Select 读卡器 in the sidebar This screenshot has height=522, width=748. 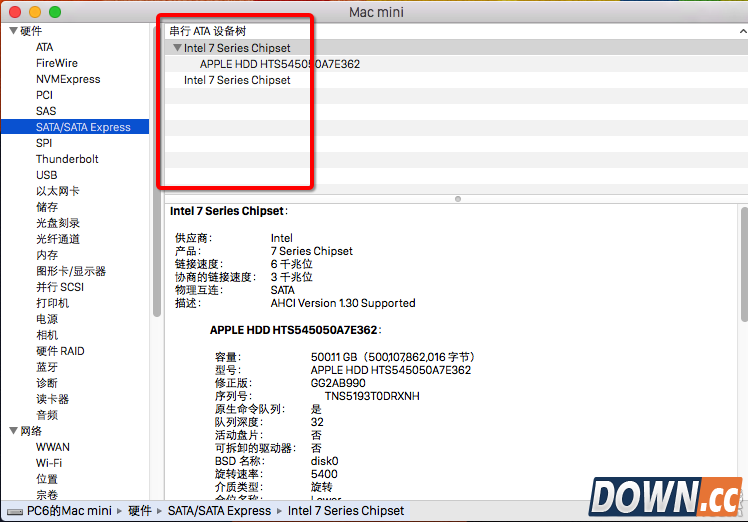tap(52, 399)
